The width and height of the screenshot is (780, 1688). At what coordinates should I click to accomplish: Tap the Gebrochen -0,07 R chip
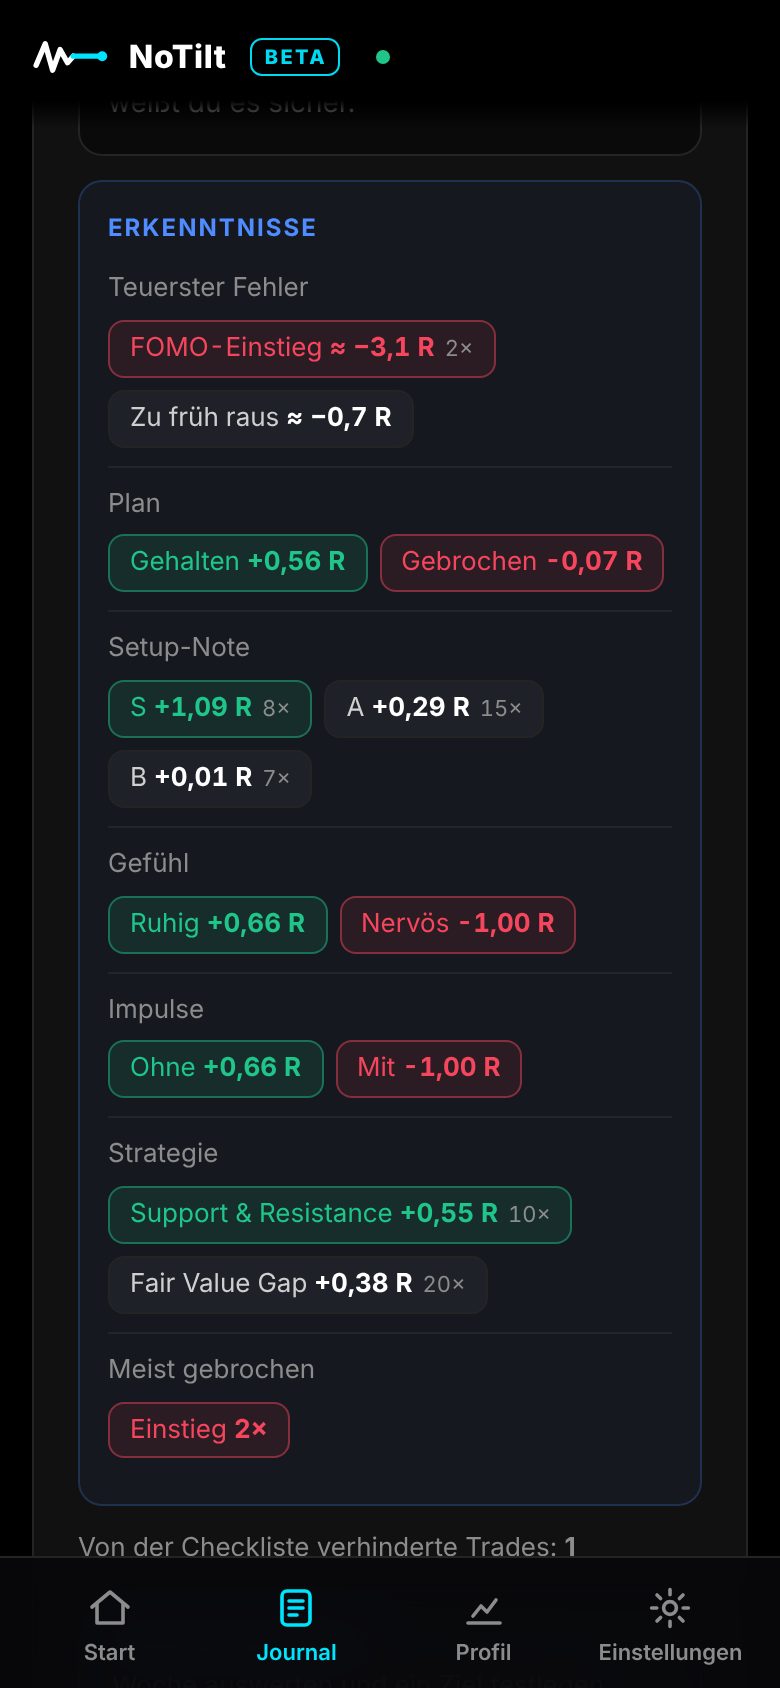coord(522,563)
